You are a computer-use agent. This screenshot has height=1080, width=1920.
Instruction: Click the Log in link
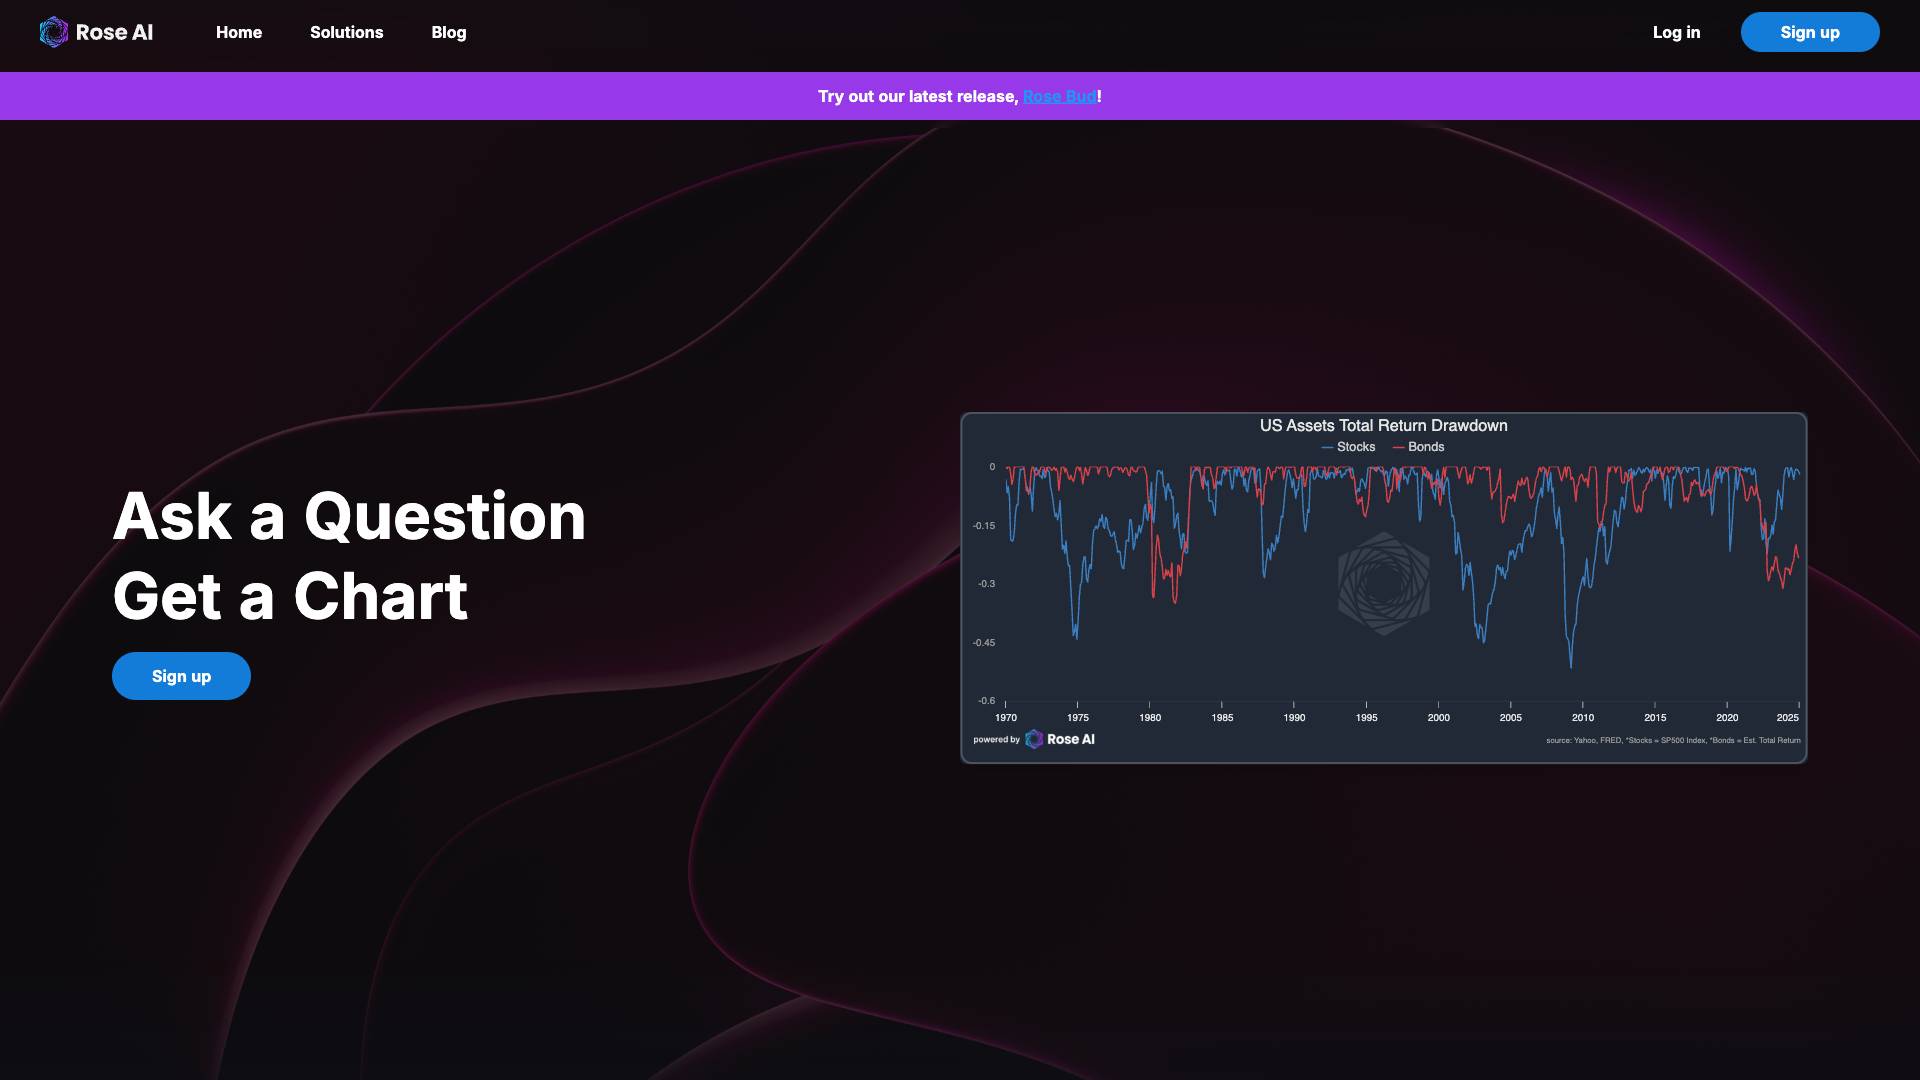1676,32
